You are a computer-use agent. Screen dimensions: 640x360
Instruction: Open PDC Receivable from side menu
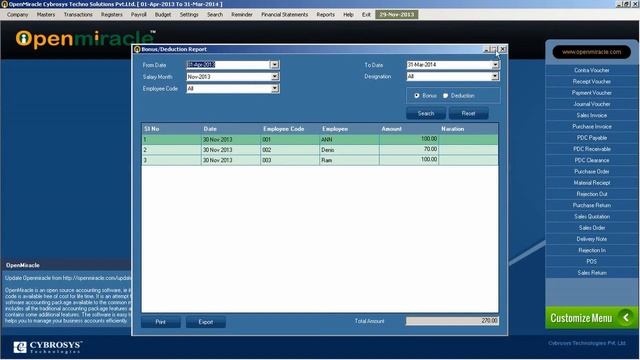[591, 149]
